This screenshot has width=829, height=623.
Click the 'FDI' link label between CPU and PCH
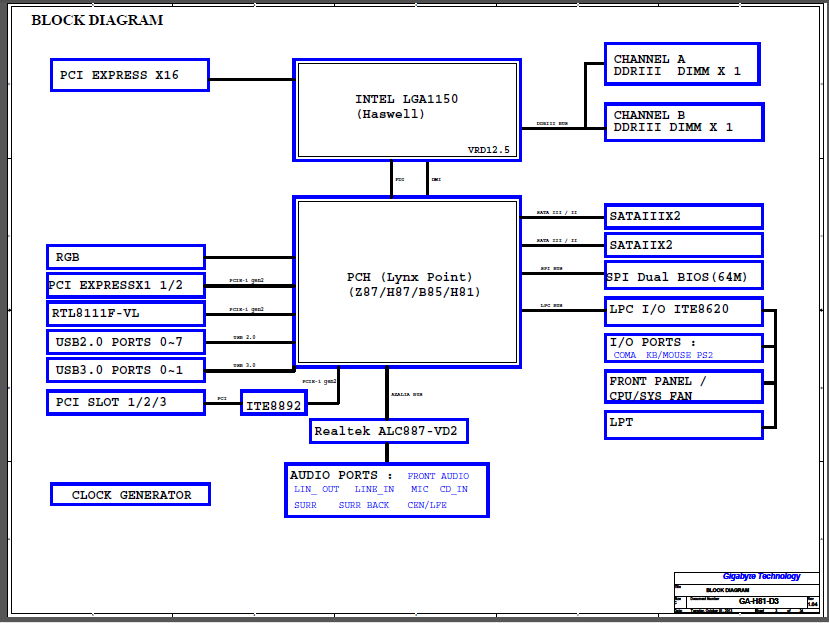(400, 179)
